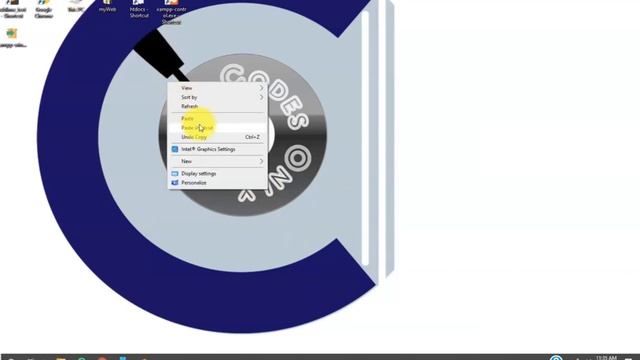Select the xampp-win installer desktop icon
The width and height of the screenshot is (640, 360).
pyautogui.click(x=13, y=38)
